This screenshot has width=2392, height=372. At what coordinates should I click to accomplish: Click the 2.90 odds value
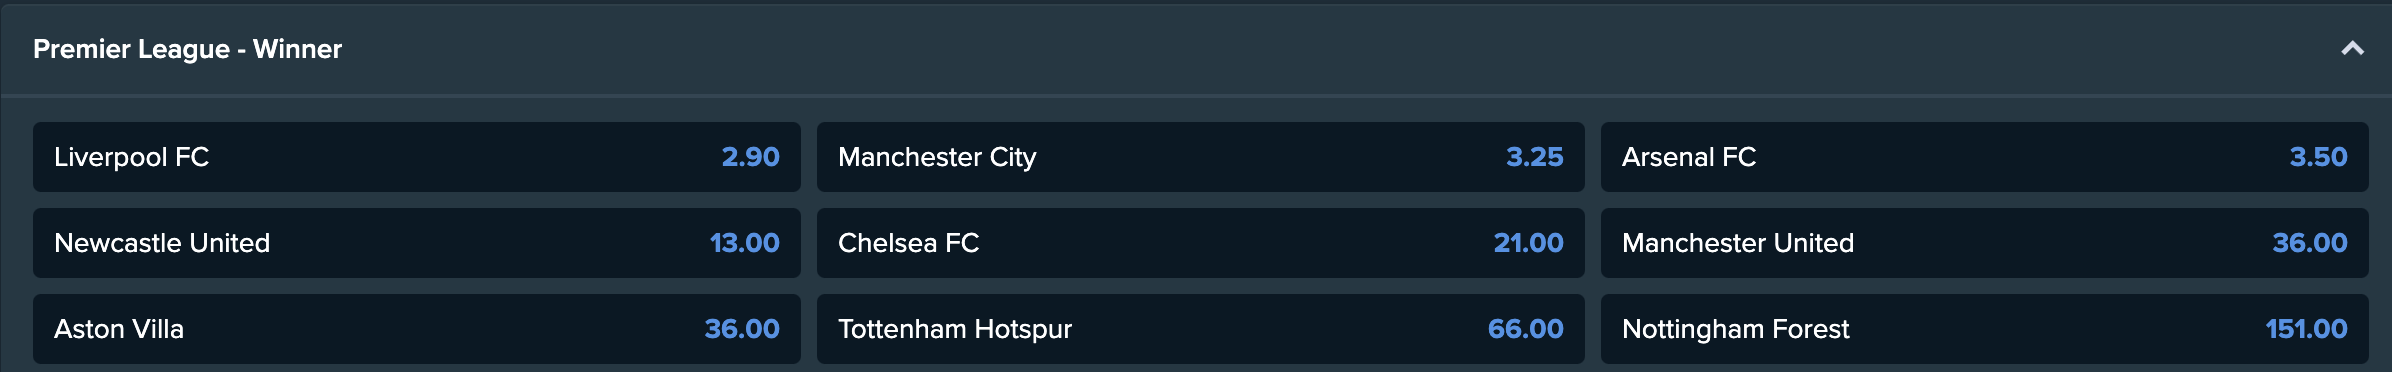[750, 157]
